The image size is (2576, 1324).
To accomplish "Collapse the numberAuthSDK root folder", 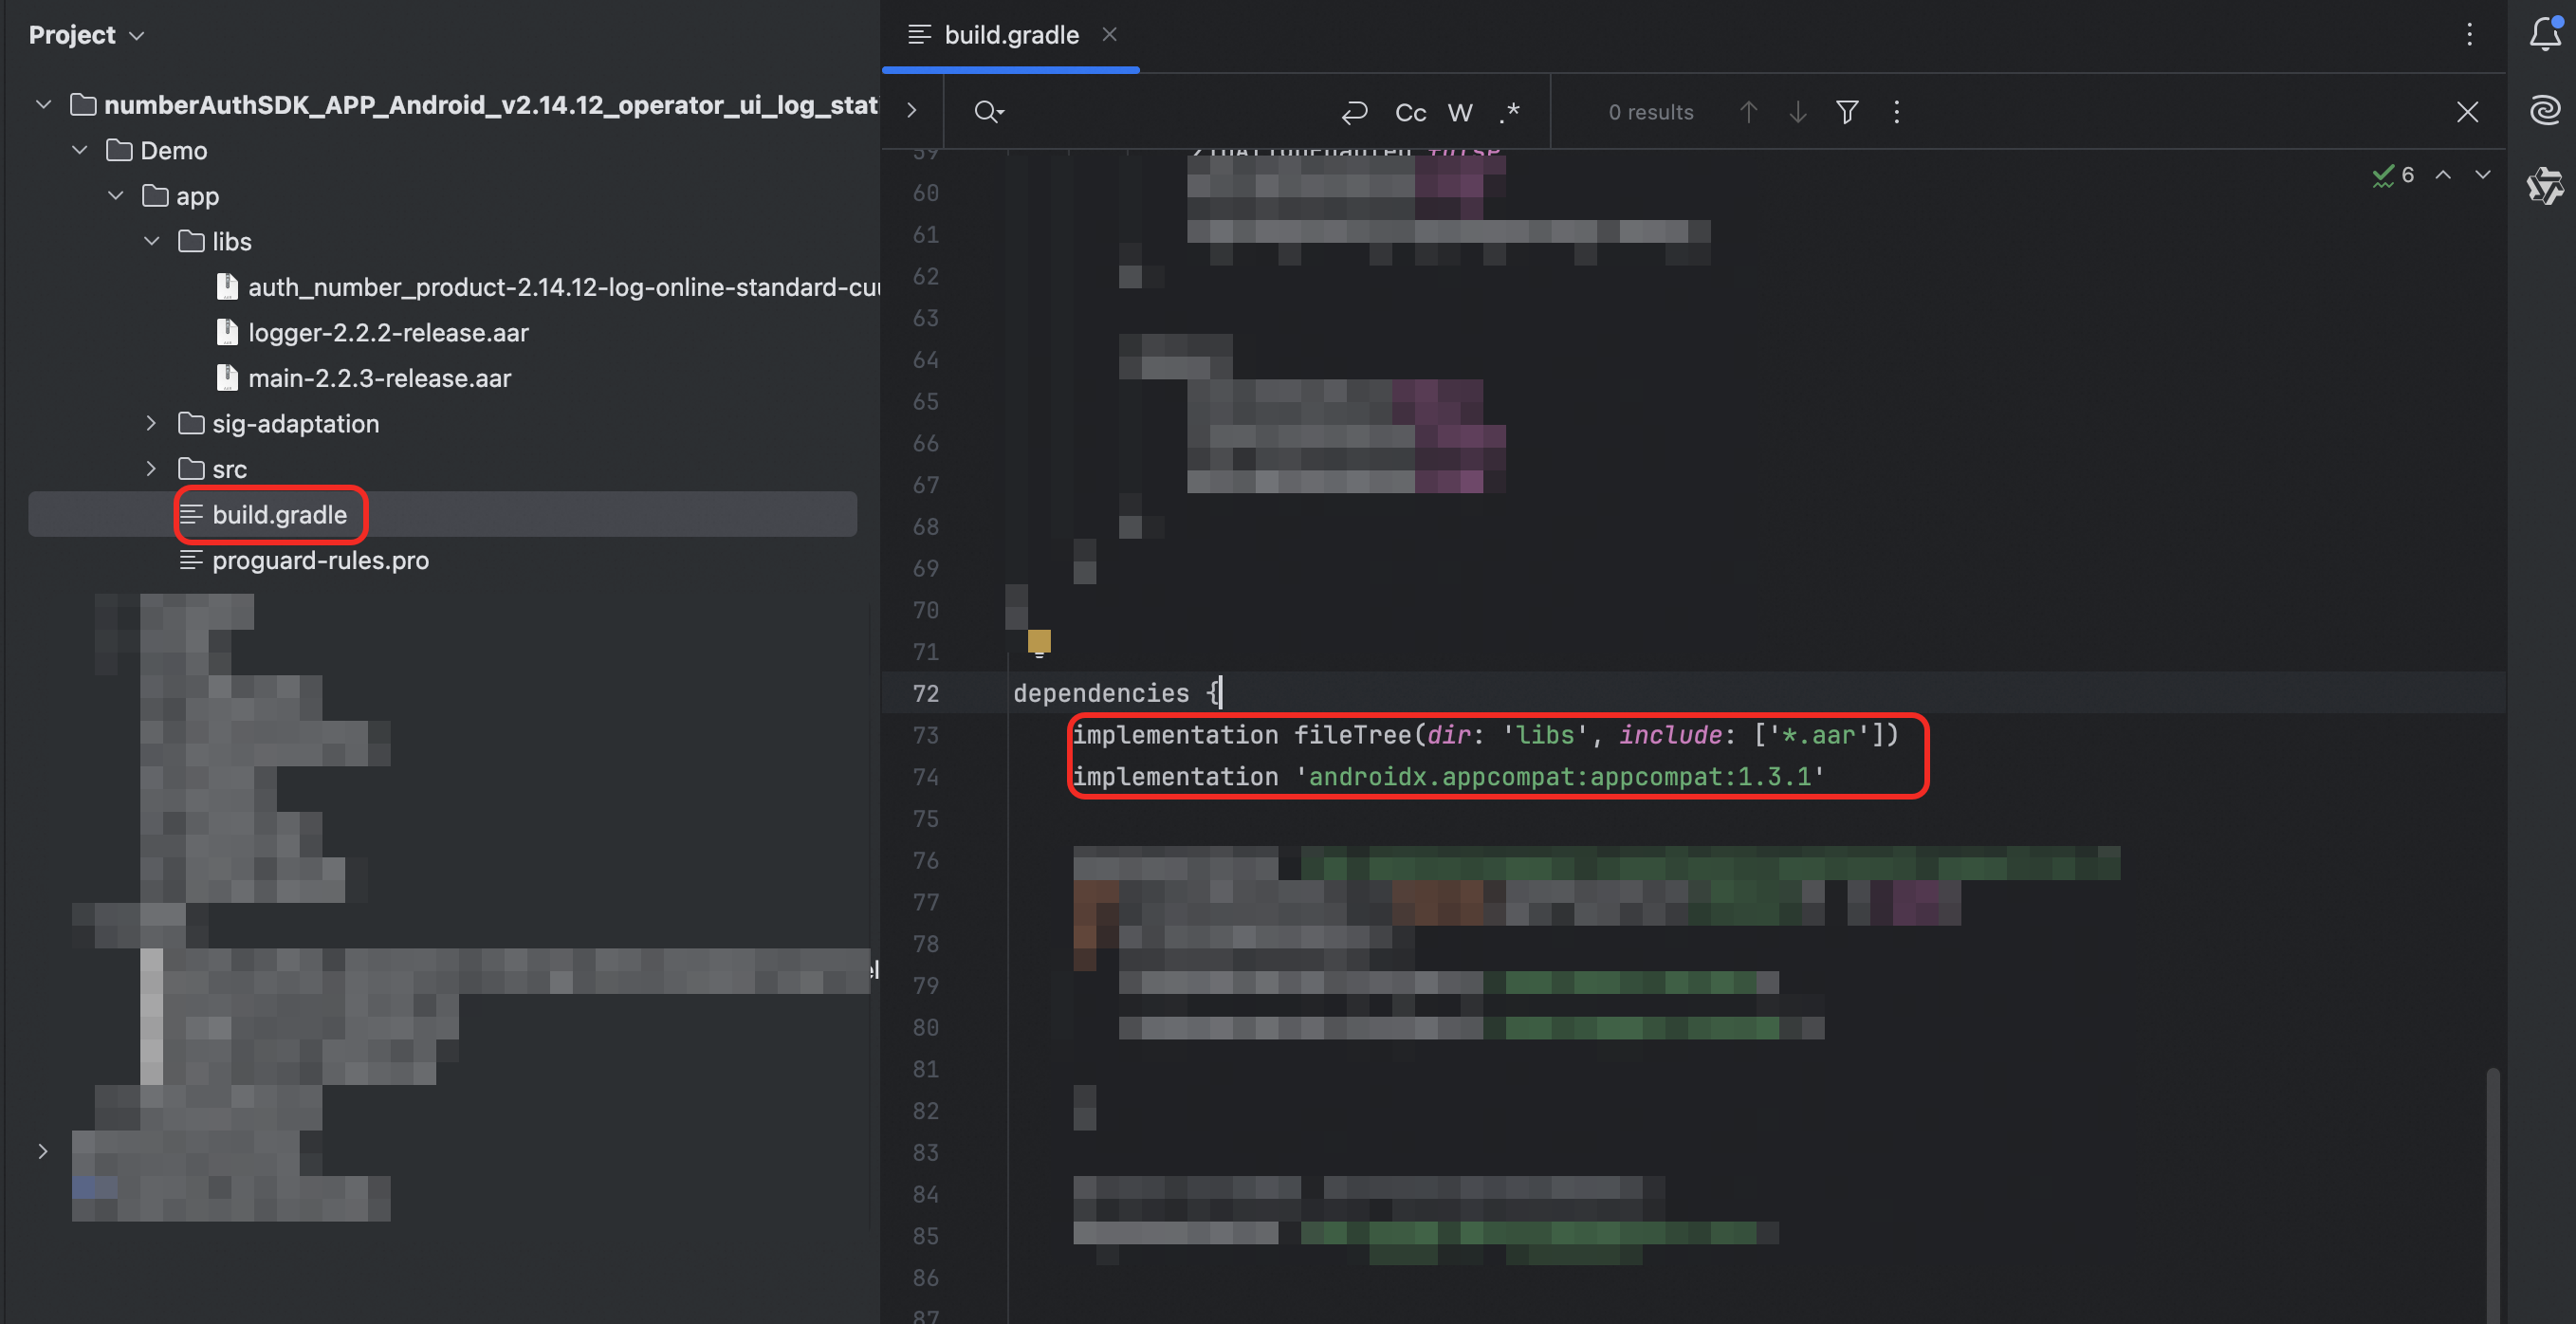I will click(x=43, y=105).
